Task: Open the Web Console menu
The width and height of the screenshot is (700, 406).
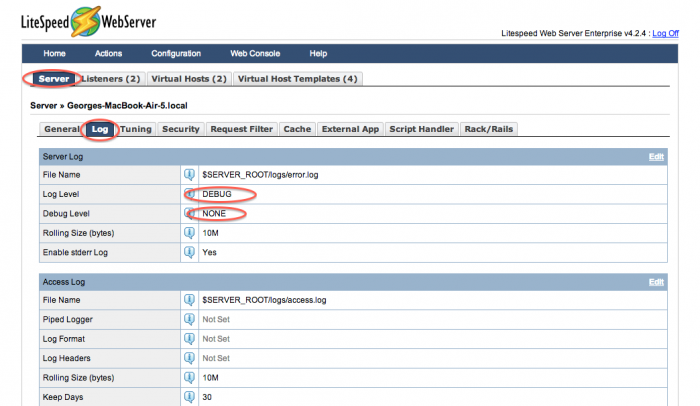Action: (x=255, y=54)
